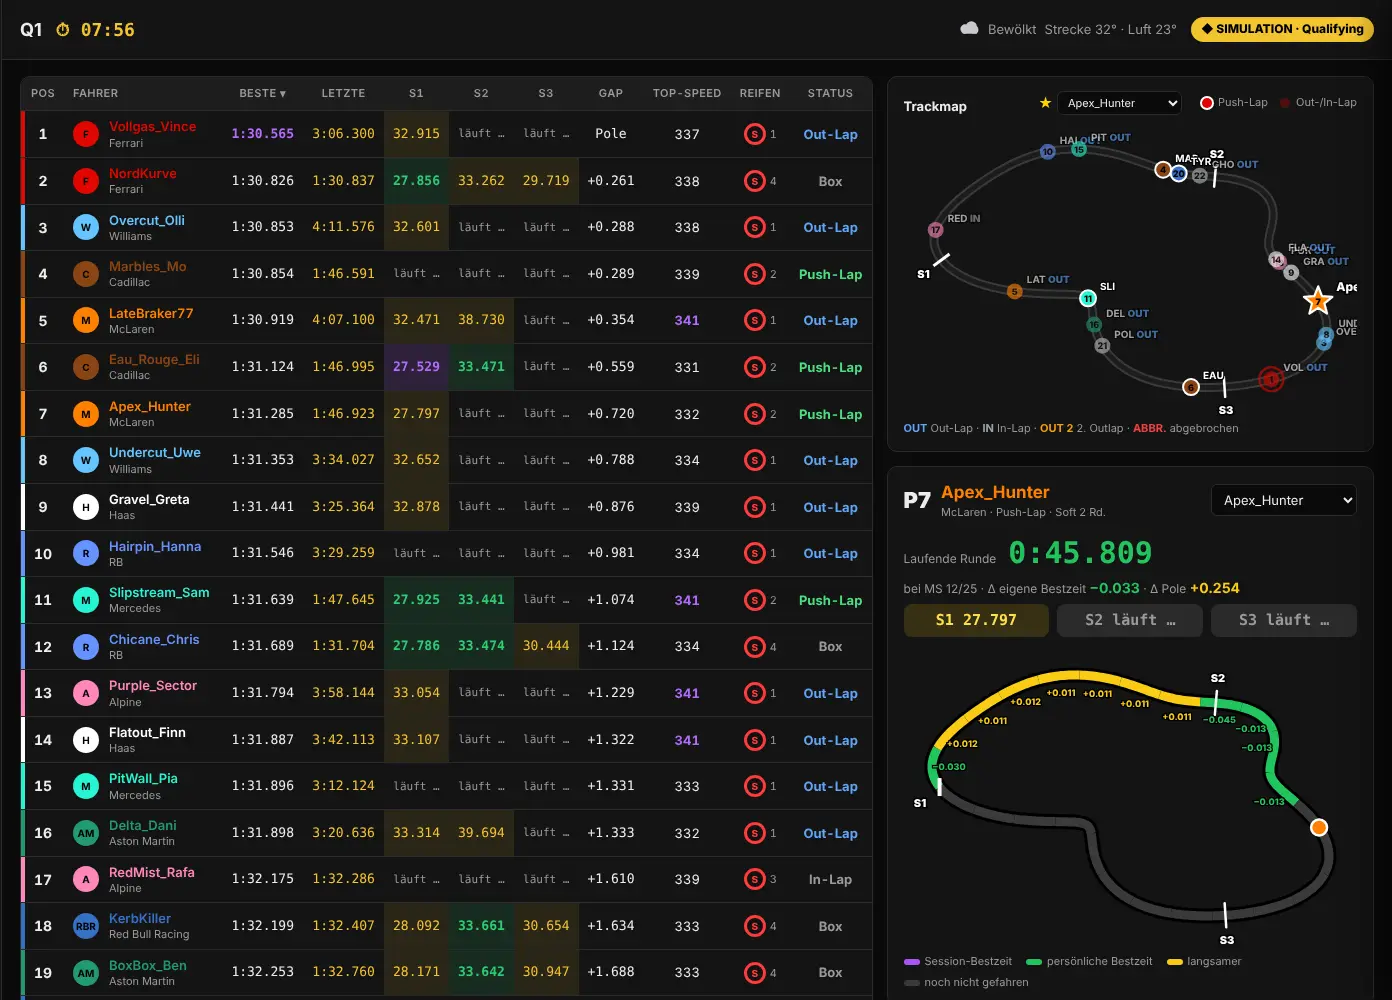This screenshot has height=1000, width=1392.
Task: Click the star car marker on trackmap
Action: pyautogui.click(x=1318, y=300)
